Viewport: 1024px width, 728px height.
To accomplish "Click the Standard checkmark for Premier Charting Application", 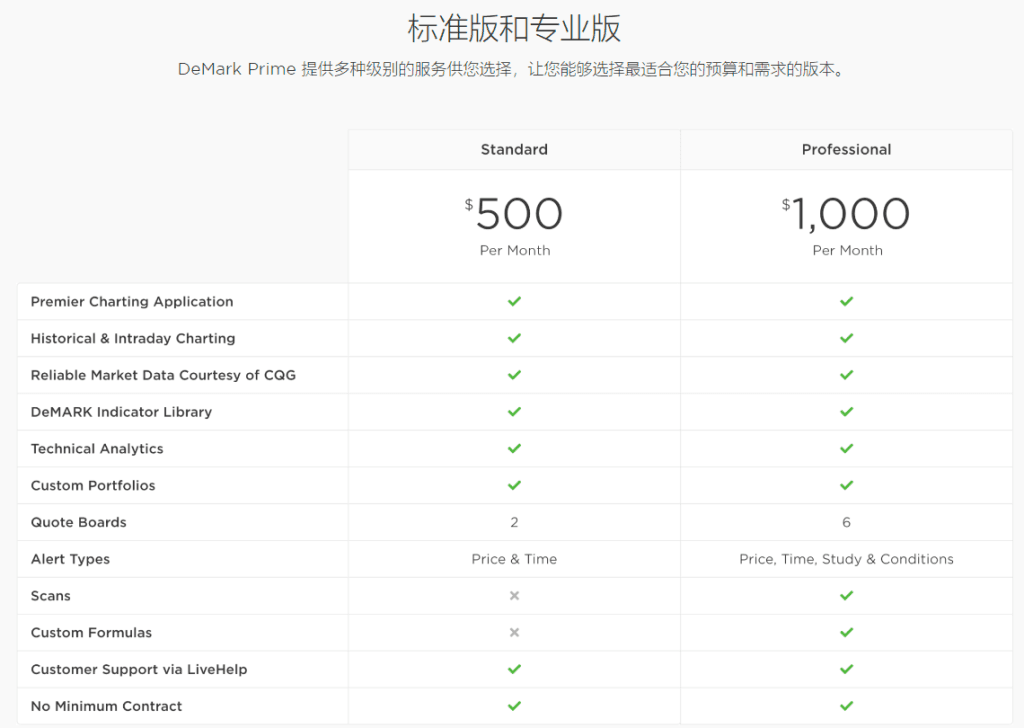I will click(x=515, y=301).
